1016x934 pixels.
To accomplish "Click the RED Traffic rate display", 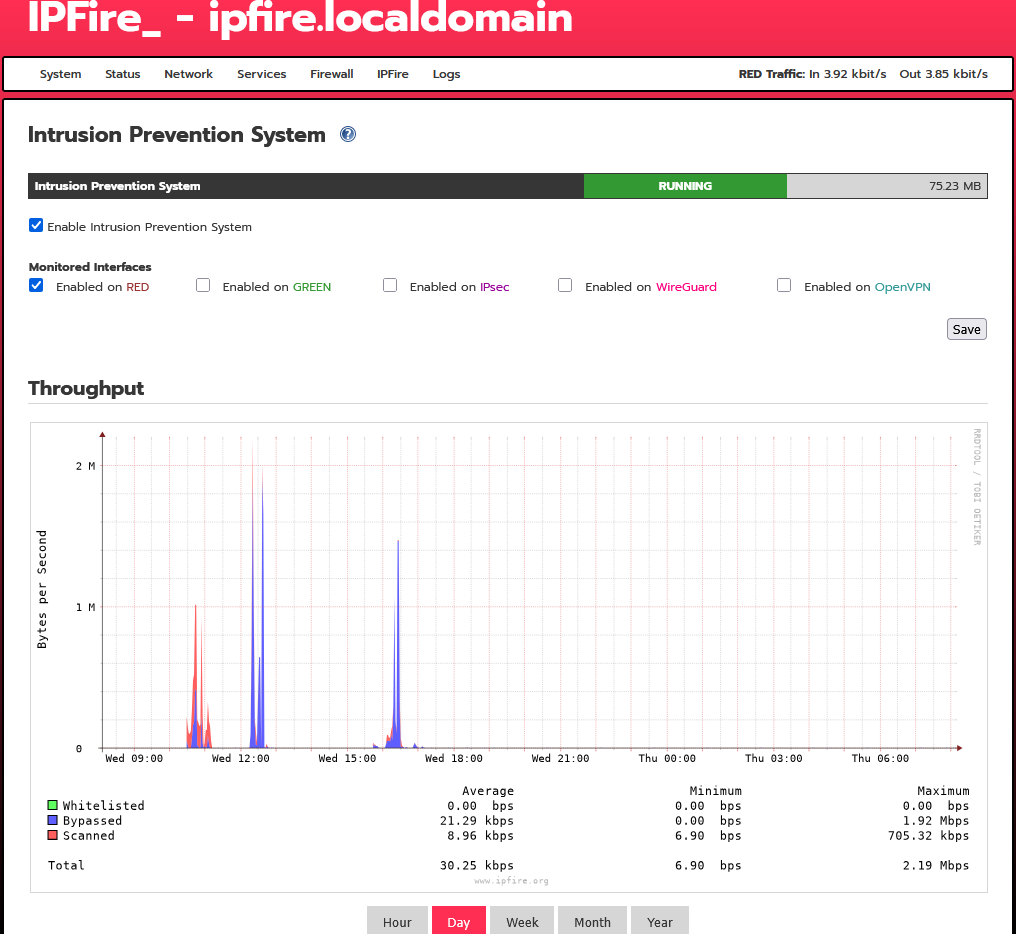I will coord(863,74).
